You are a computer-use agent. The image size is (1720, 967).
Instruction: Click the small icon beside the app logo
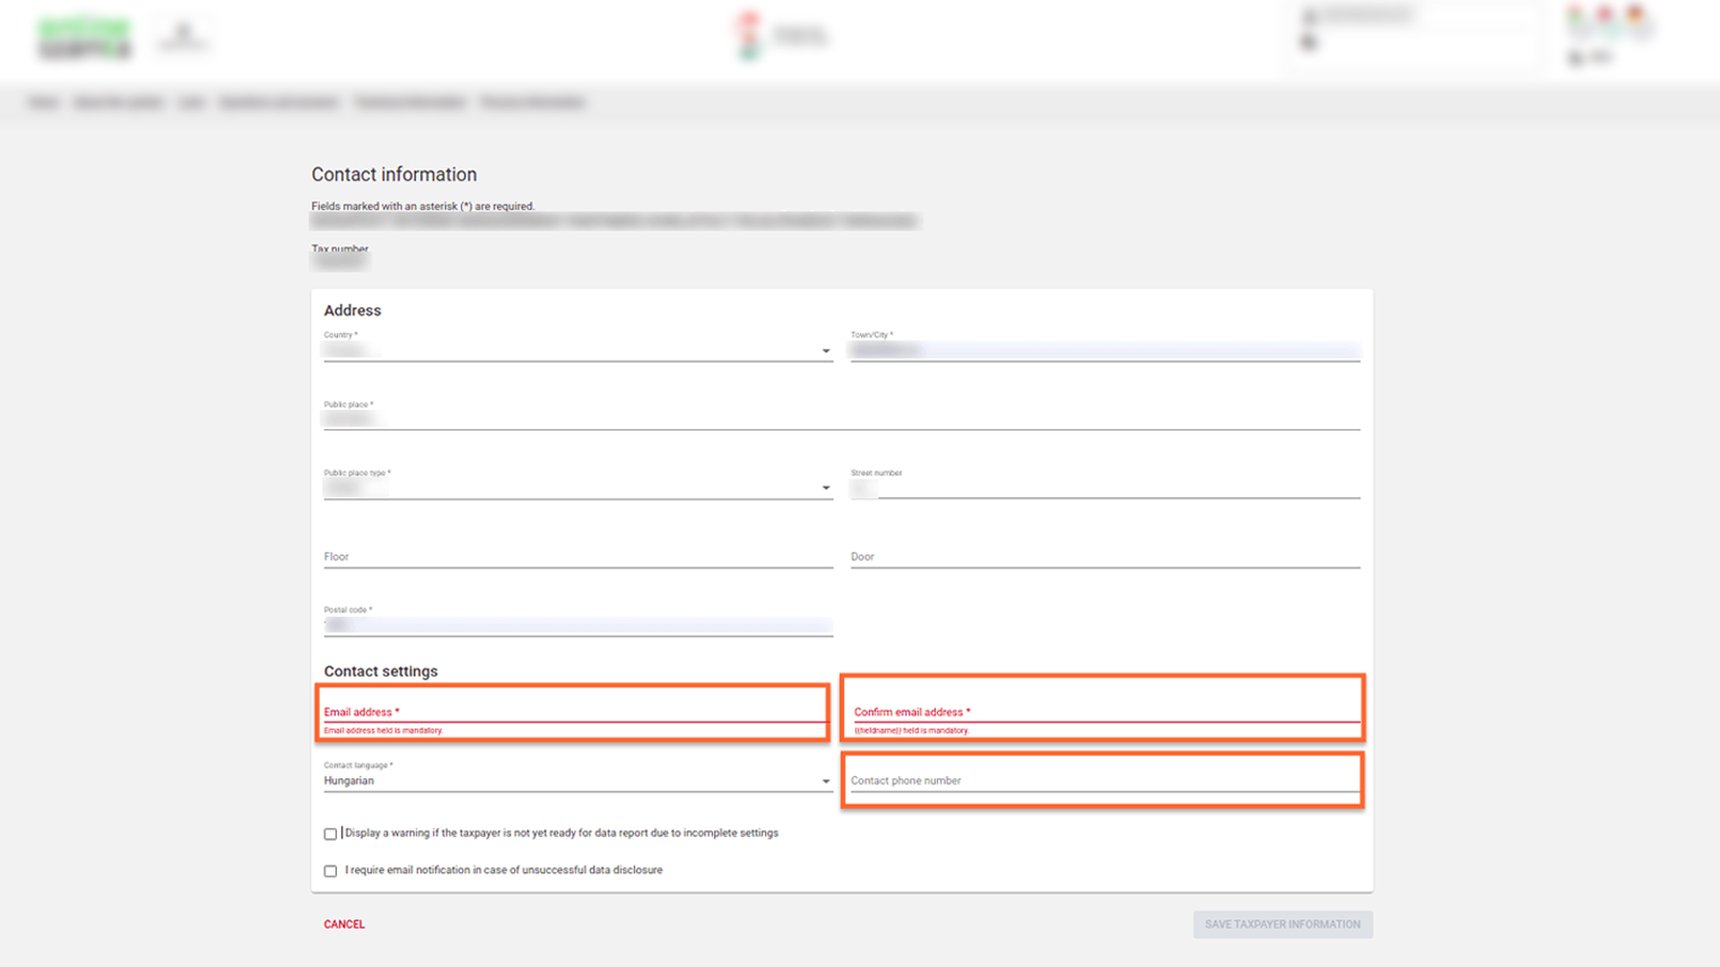click(183, 36)
